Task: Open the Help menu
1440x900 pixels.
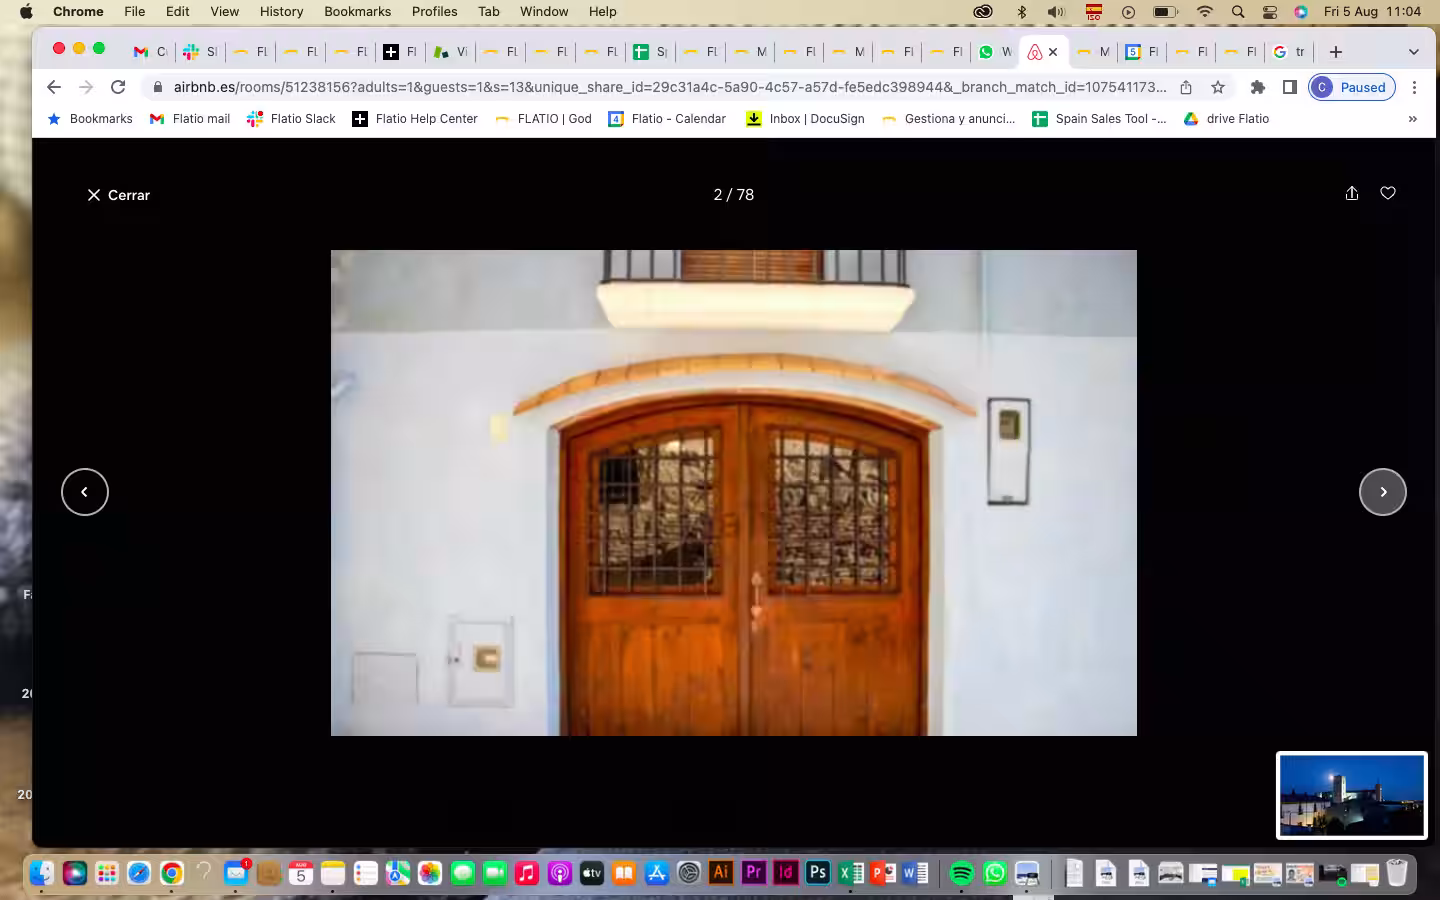Action: click(602, 11)
